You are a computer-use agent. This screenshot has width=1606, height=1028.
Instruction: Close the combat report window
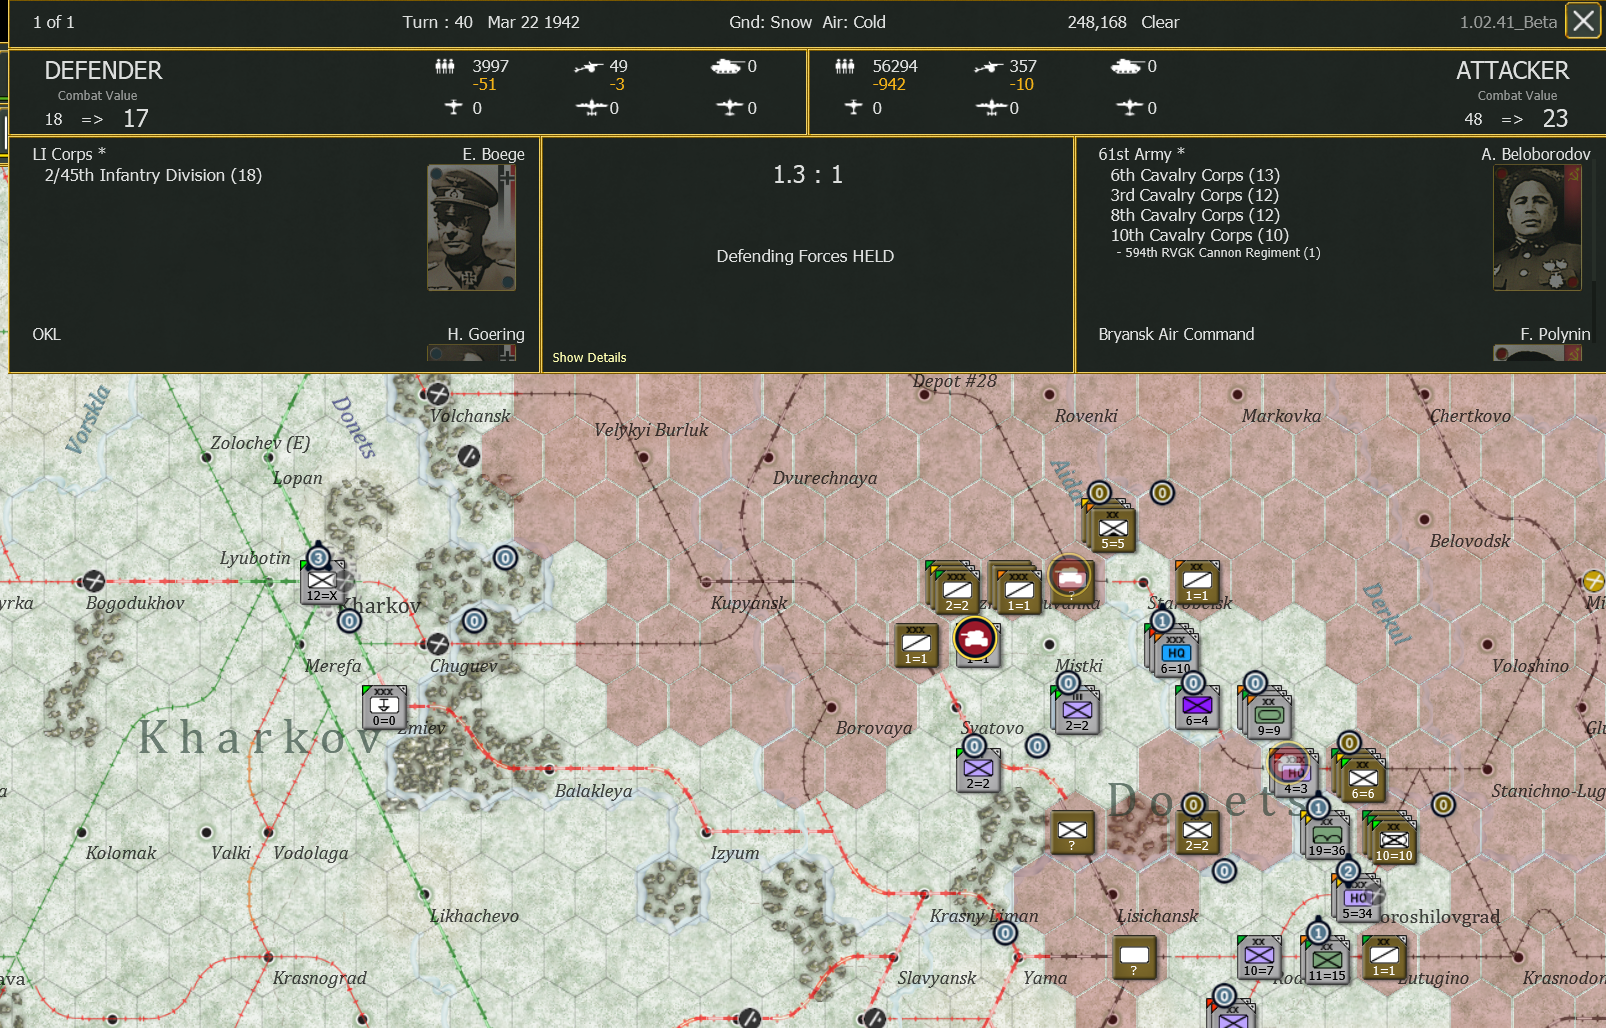(1583, 21)
